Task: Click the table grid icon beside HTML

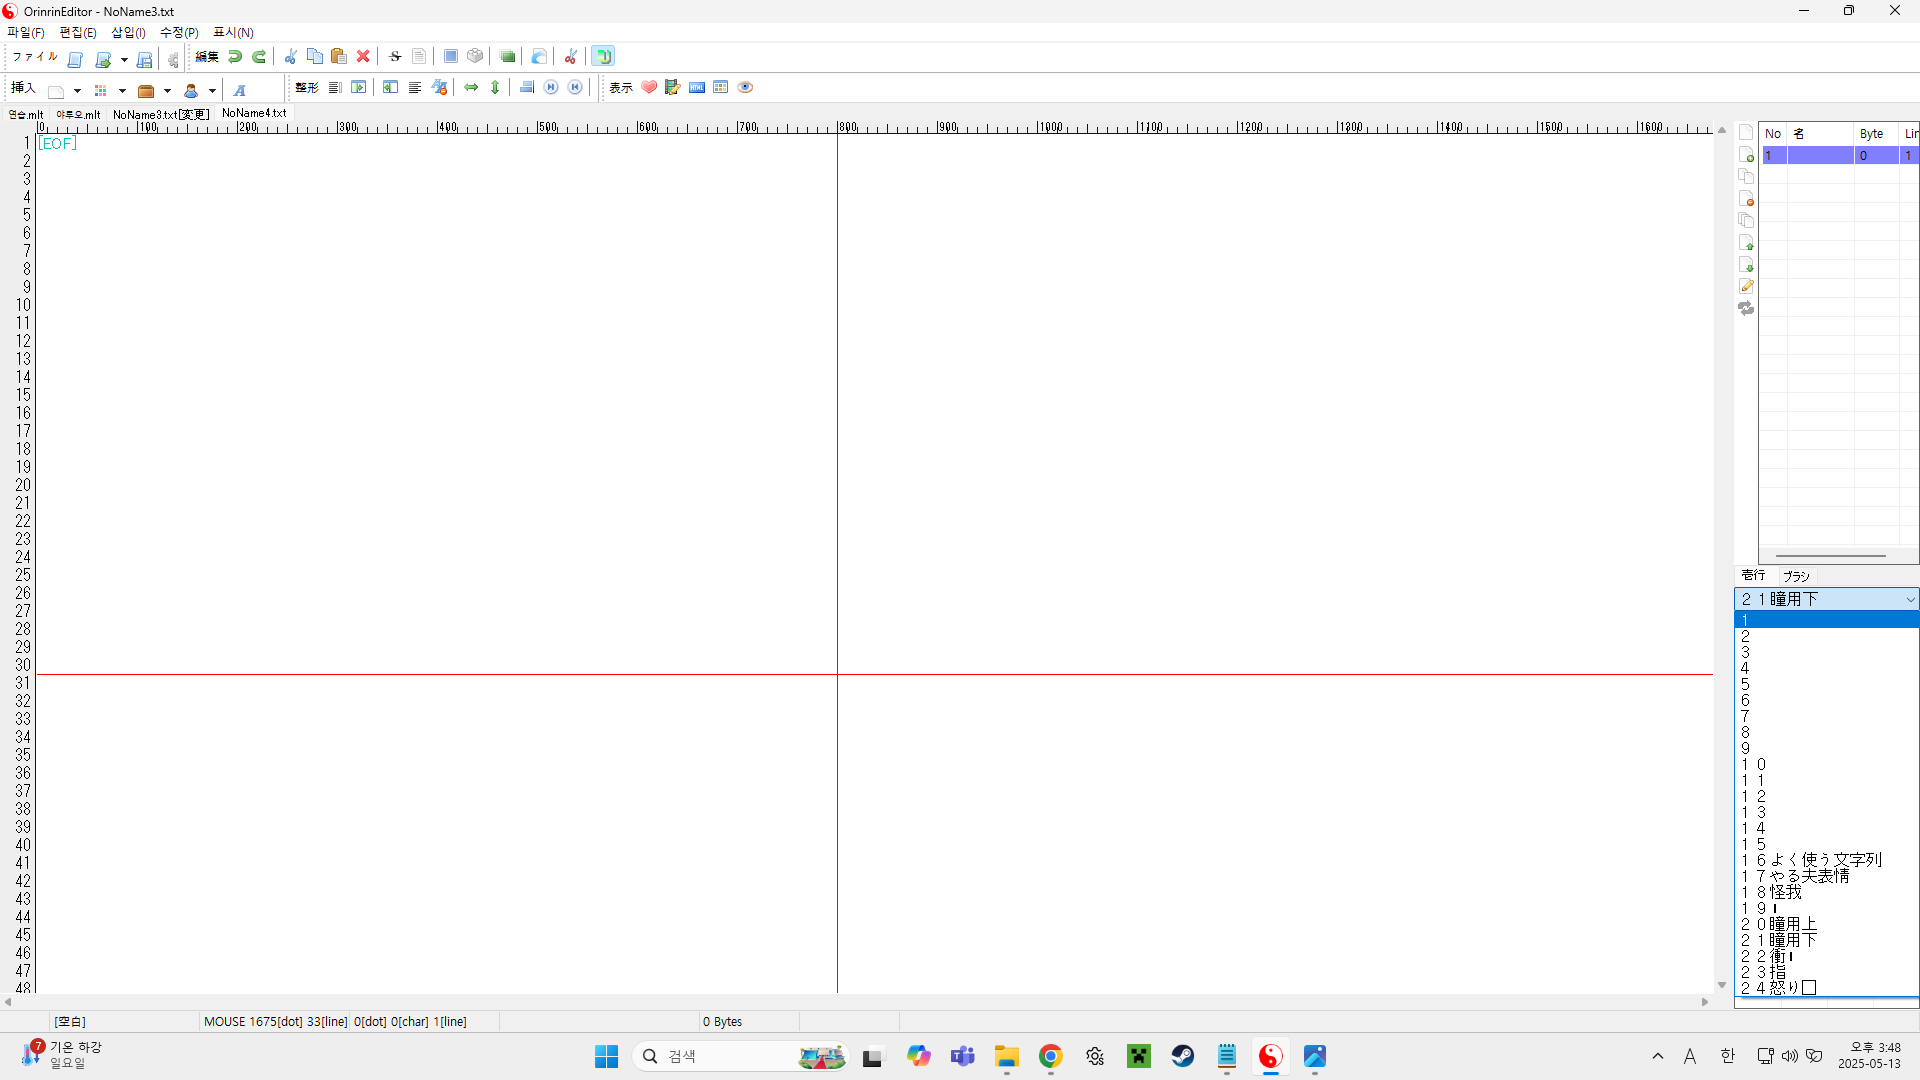Action: [721, 88]
